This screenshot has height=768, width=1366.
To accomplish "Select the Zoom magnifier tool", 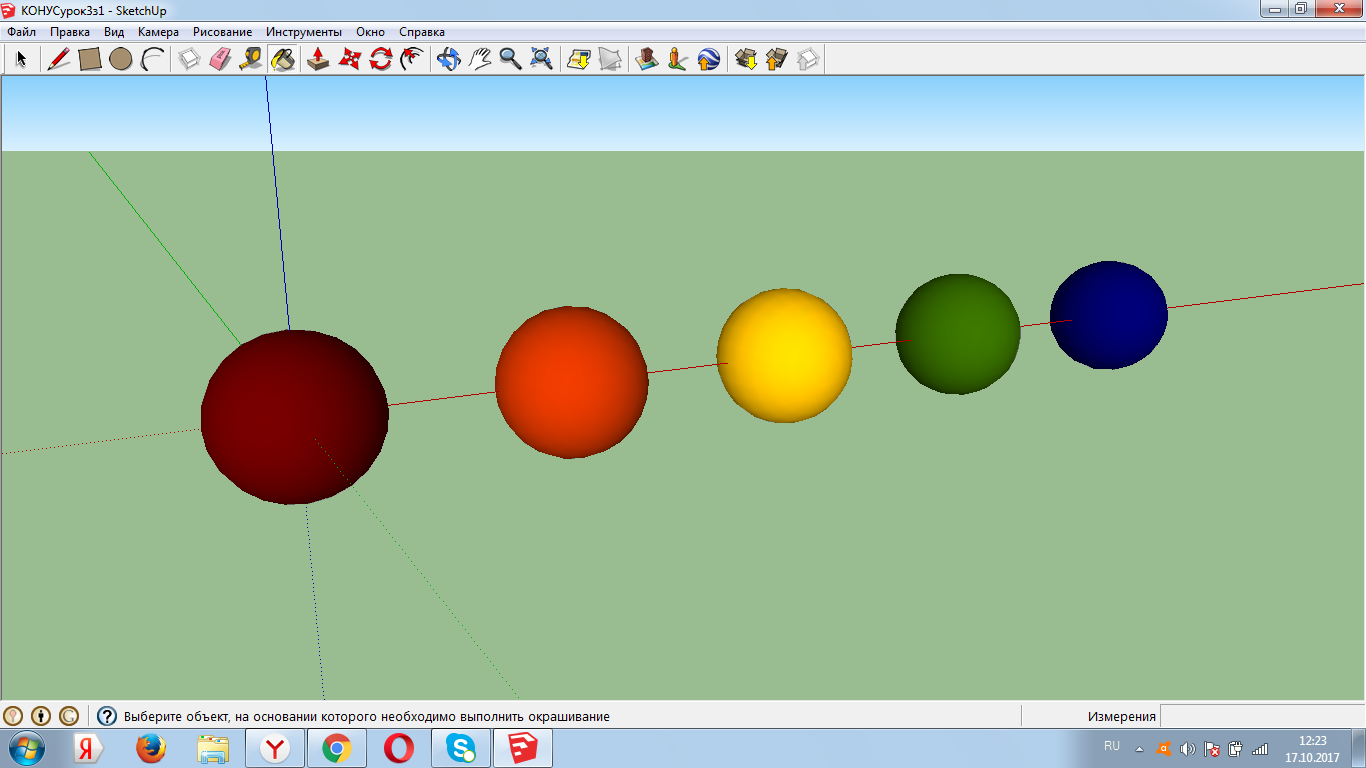I will coord(511,59).
